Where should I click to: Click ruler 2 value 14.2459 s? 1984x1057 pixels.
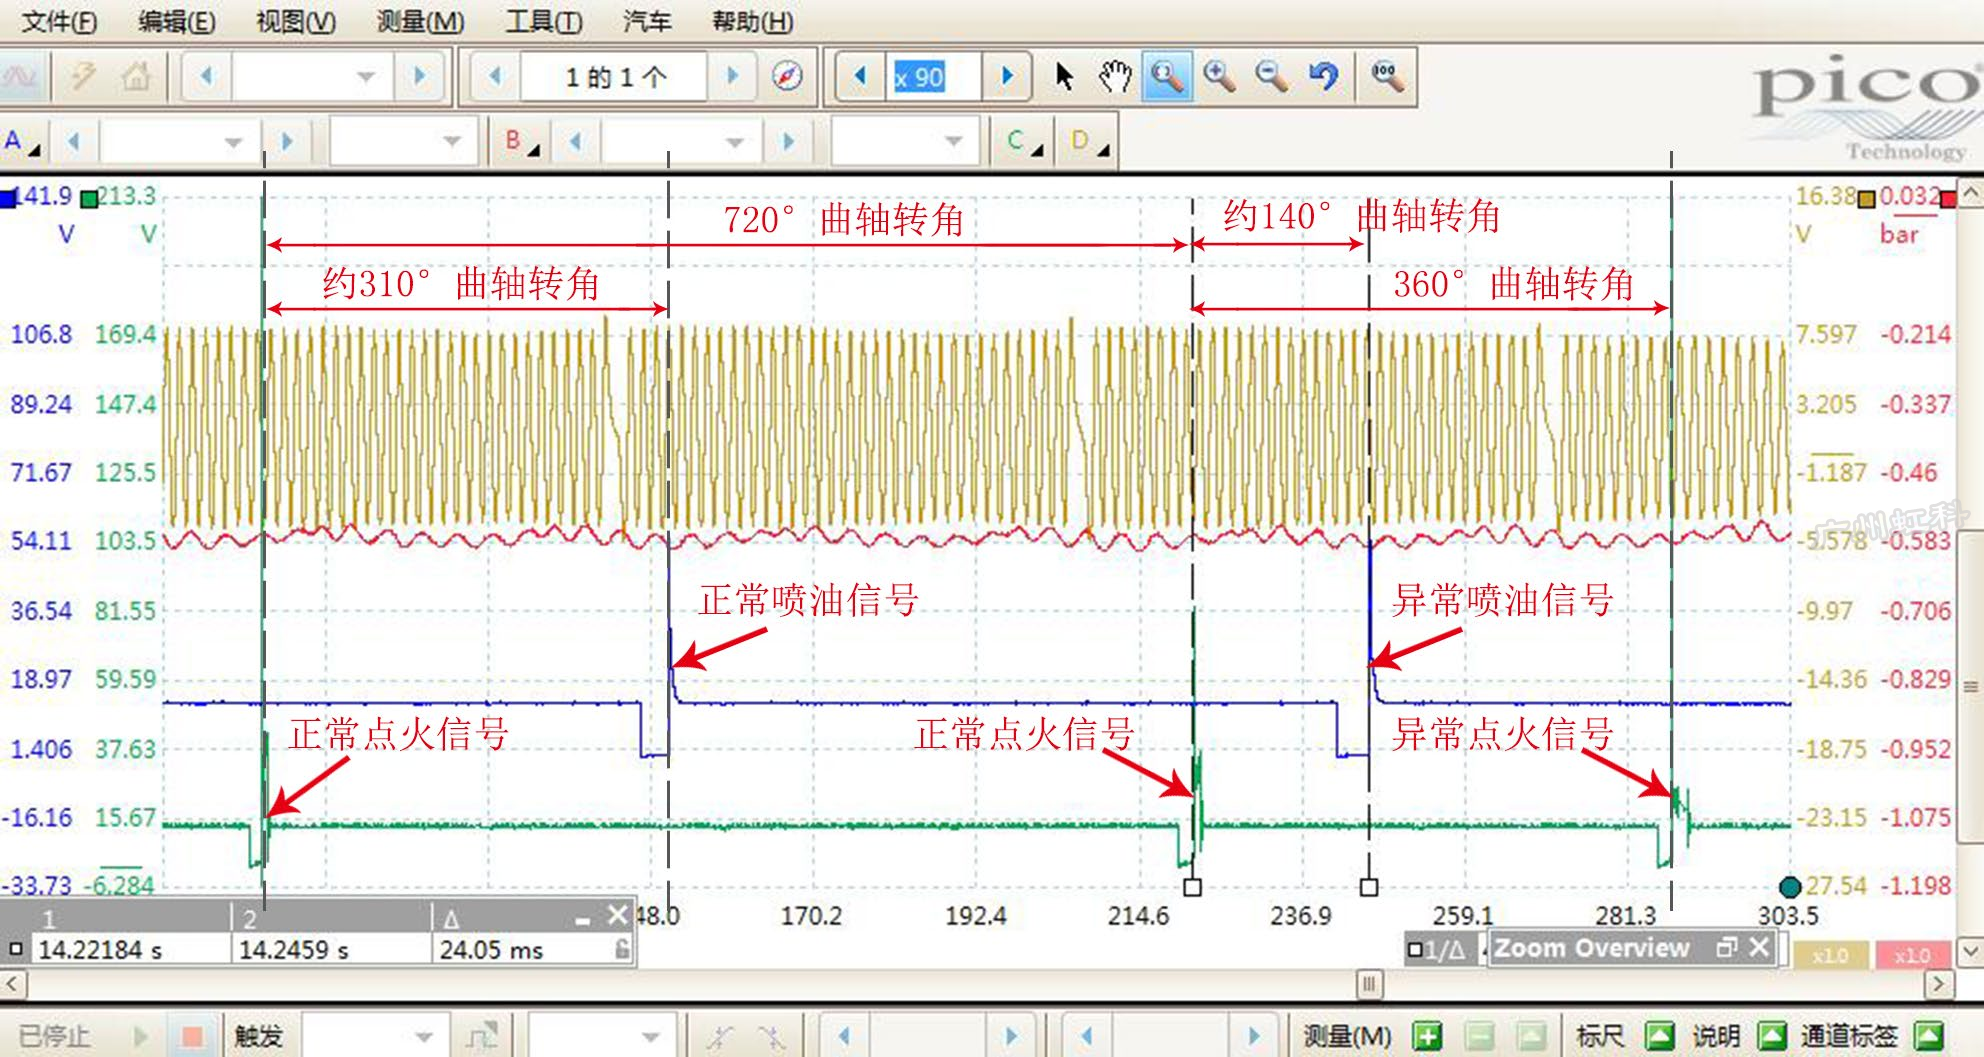coord(294,950)
